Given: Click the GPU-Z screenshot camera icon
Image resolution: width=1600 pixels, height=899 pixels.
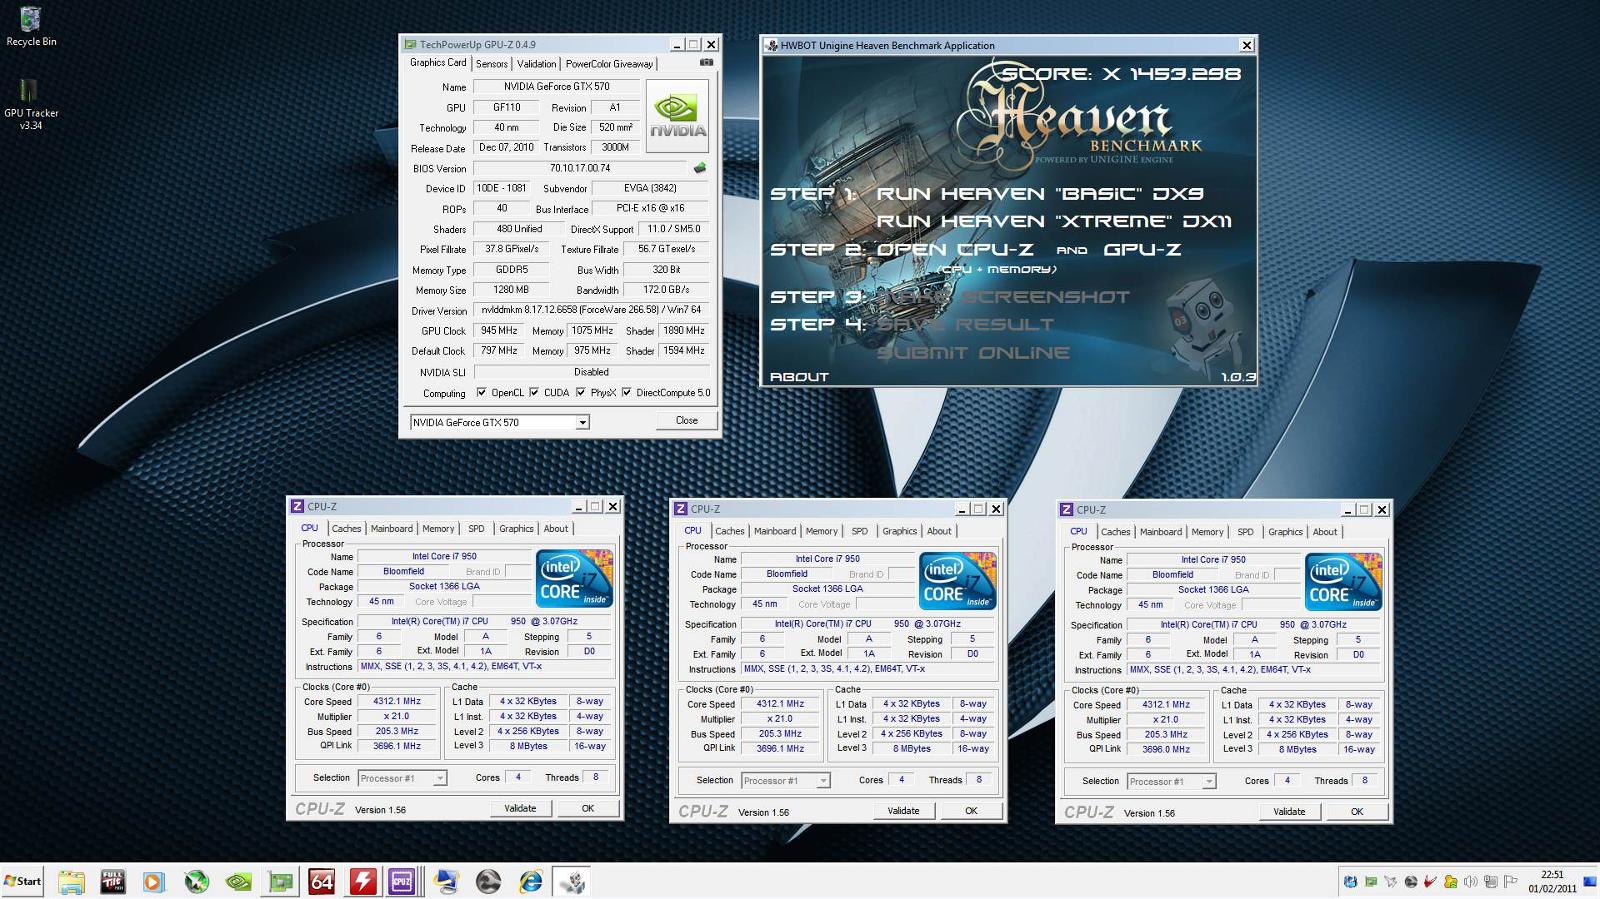Looking at the screenshot, I should [x=706, y=63].
